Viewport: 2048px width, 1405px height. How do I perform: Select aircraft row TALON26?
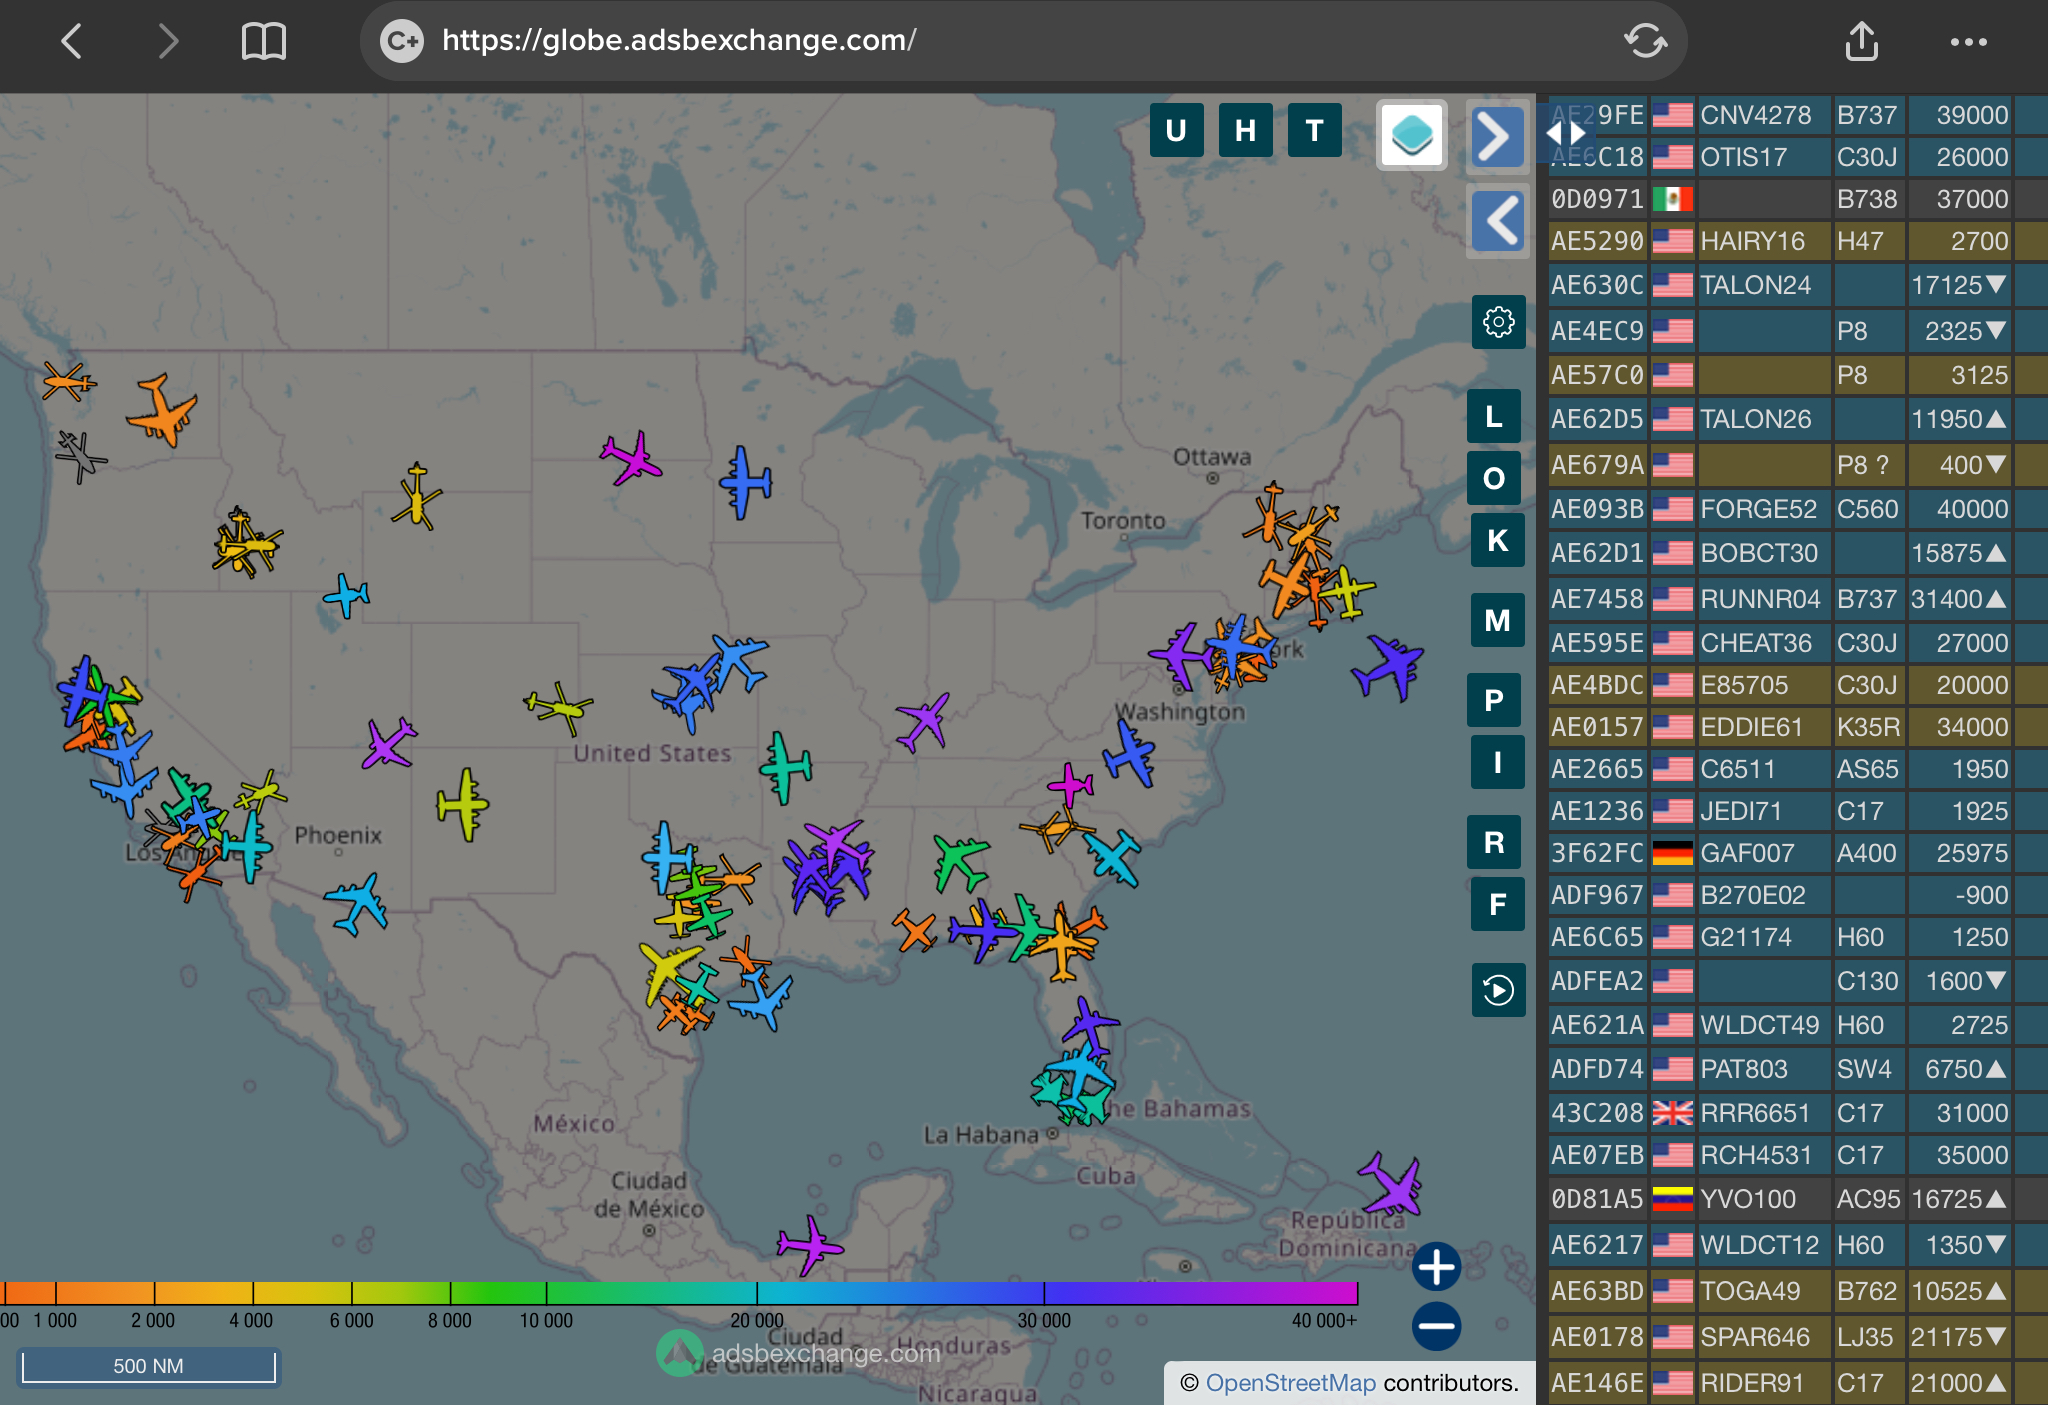1797,419
